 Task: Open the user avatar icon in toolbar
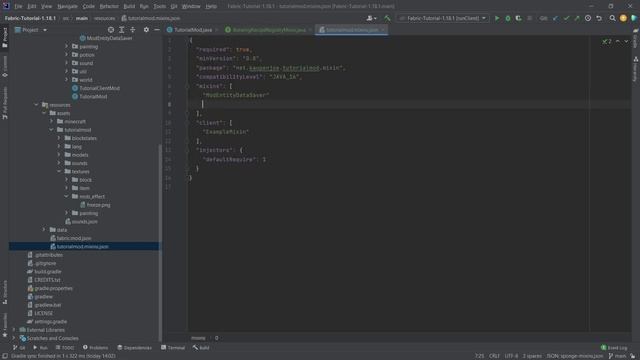click(x=623, y=18)
